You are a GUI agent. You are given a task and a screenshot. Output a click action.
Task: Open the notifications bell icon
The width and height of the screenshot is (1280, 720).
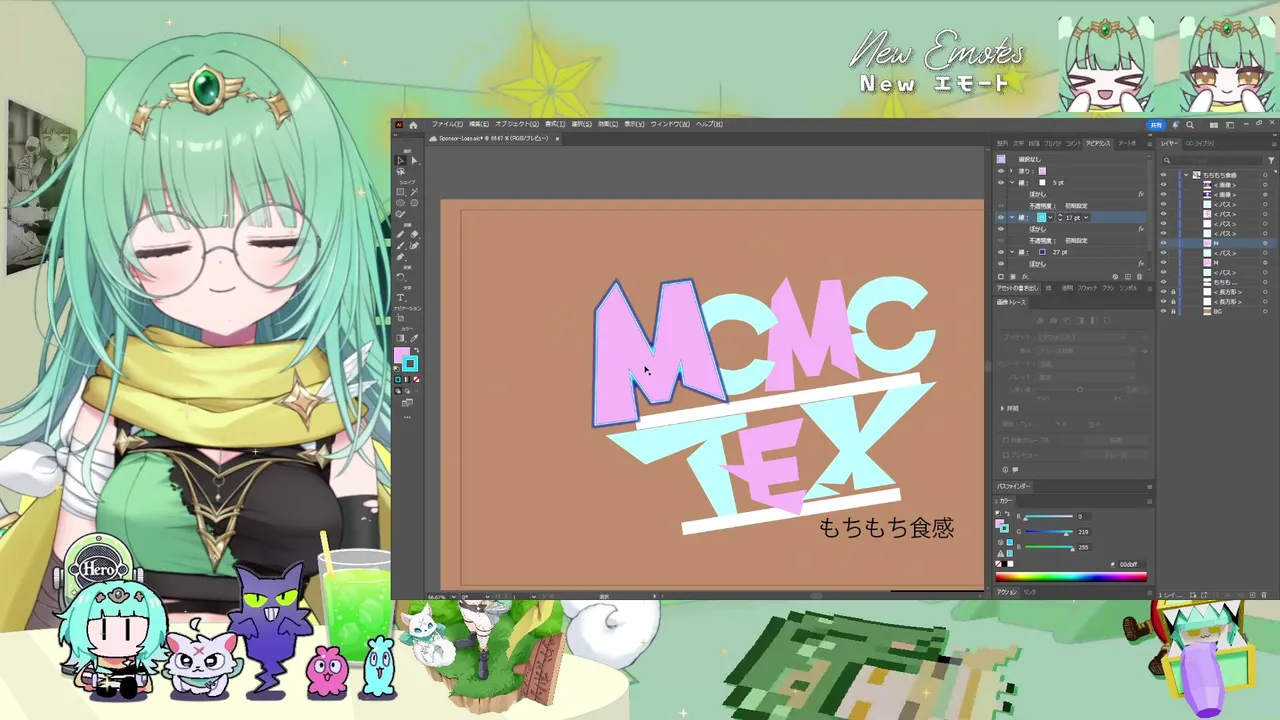point(1176,125)
